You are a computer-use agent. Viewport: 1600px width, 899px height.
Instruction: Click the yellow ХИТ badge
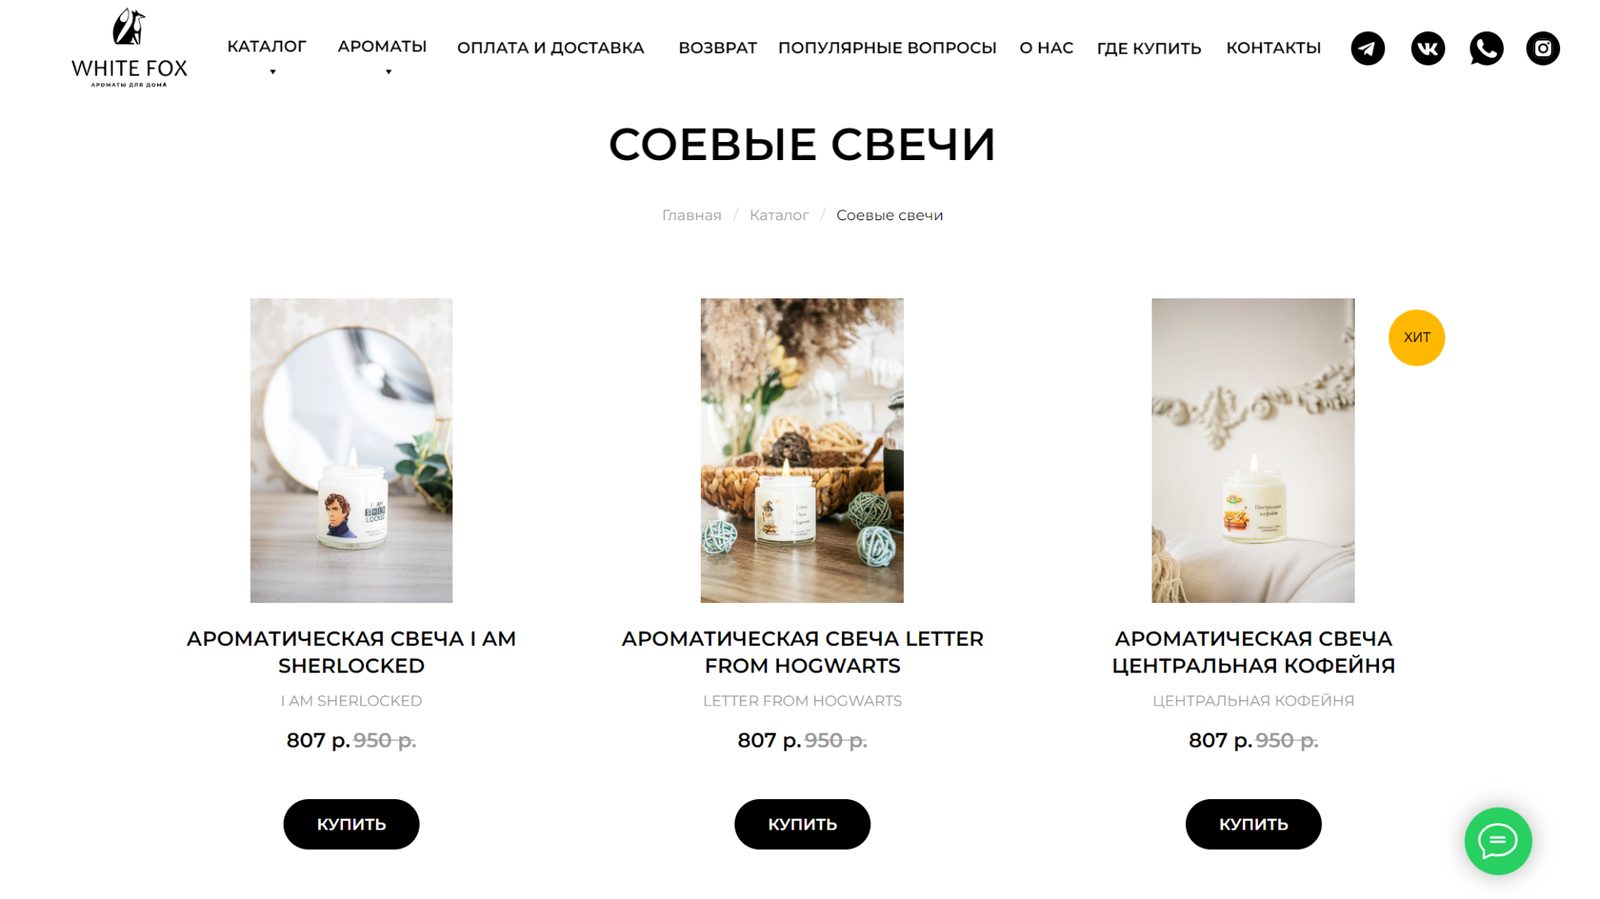tap(1416, 337)
